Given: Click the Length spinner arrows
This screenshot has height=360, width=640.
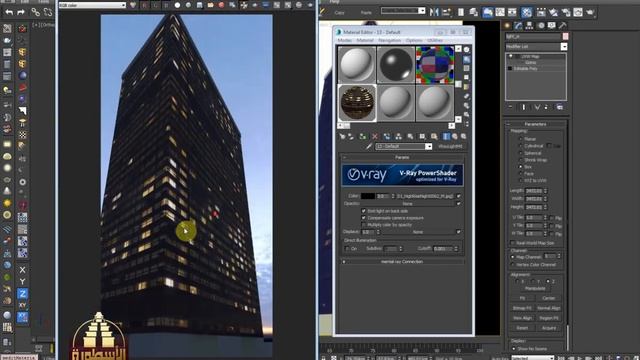Looking at the screenshot, I should (x=545, y=191).
